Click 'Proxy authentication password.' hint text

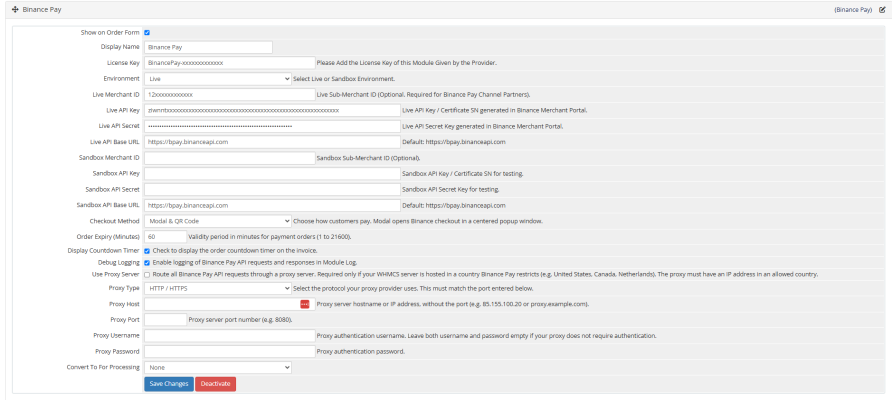tap(361, 352)
